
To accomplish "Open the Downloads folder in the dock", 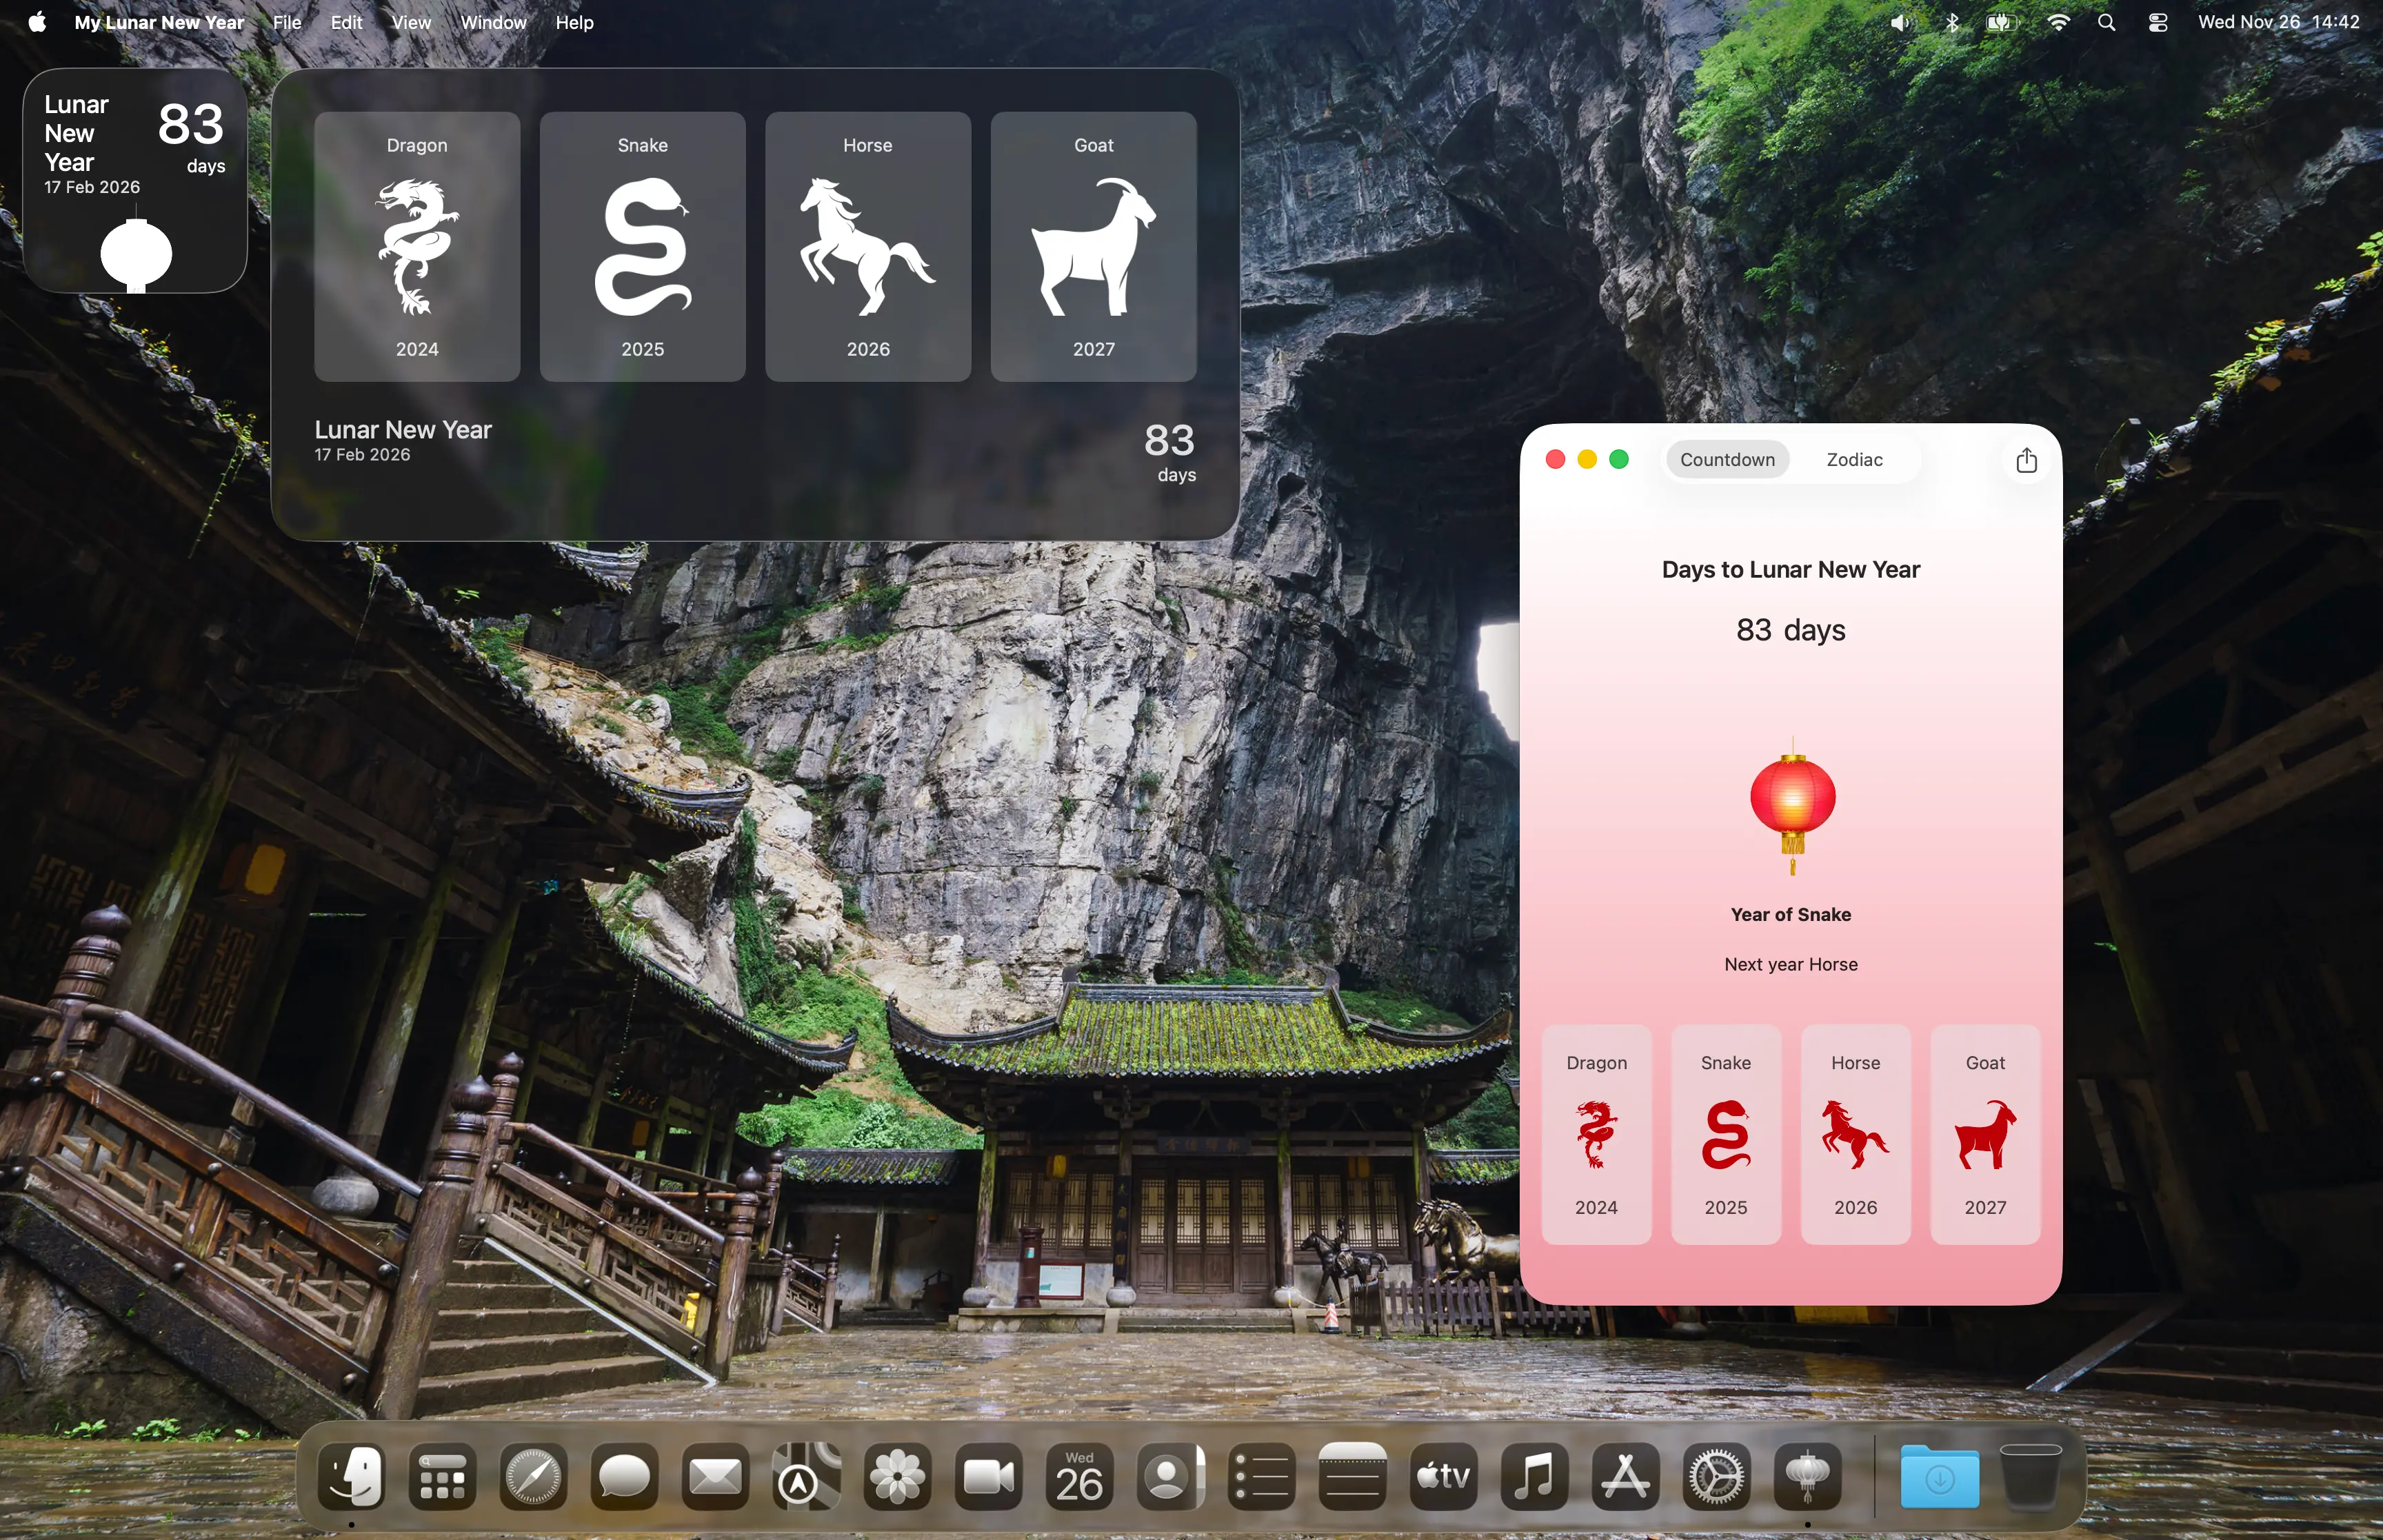I will point(1939,1476).
